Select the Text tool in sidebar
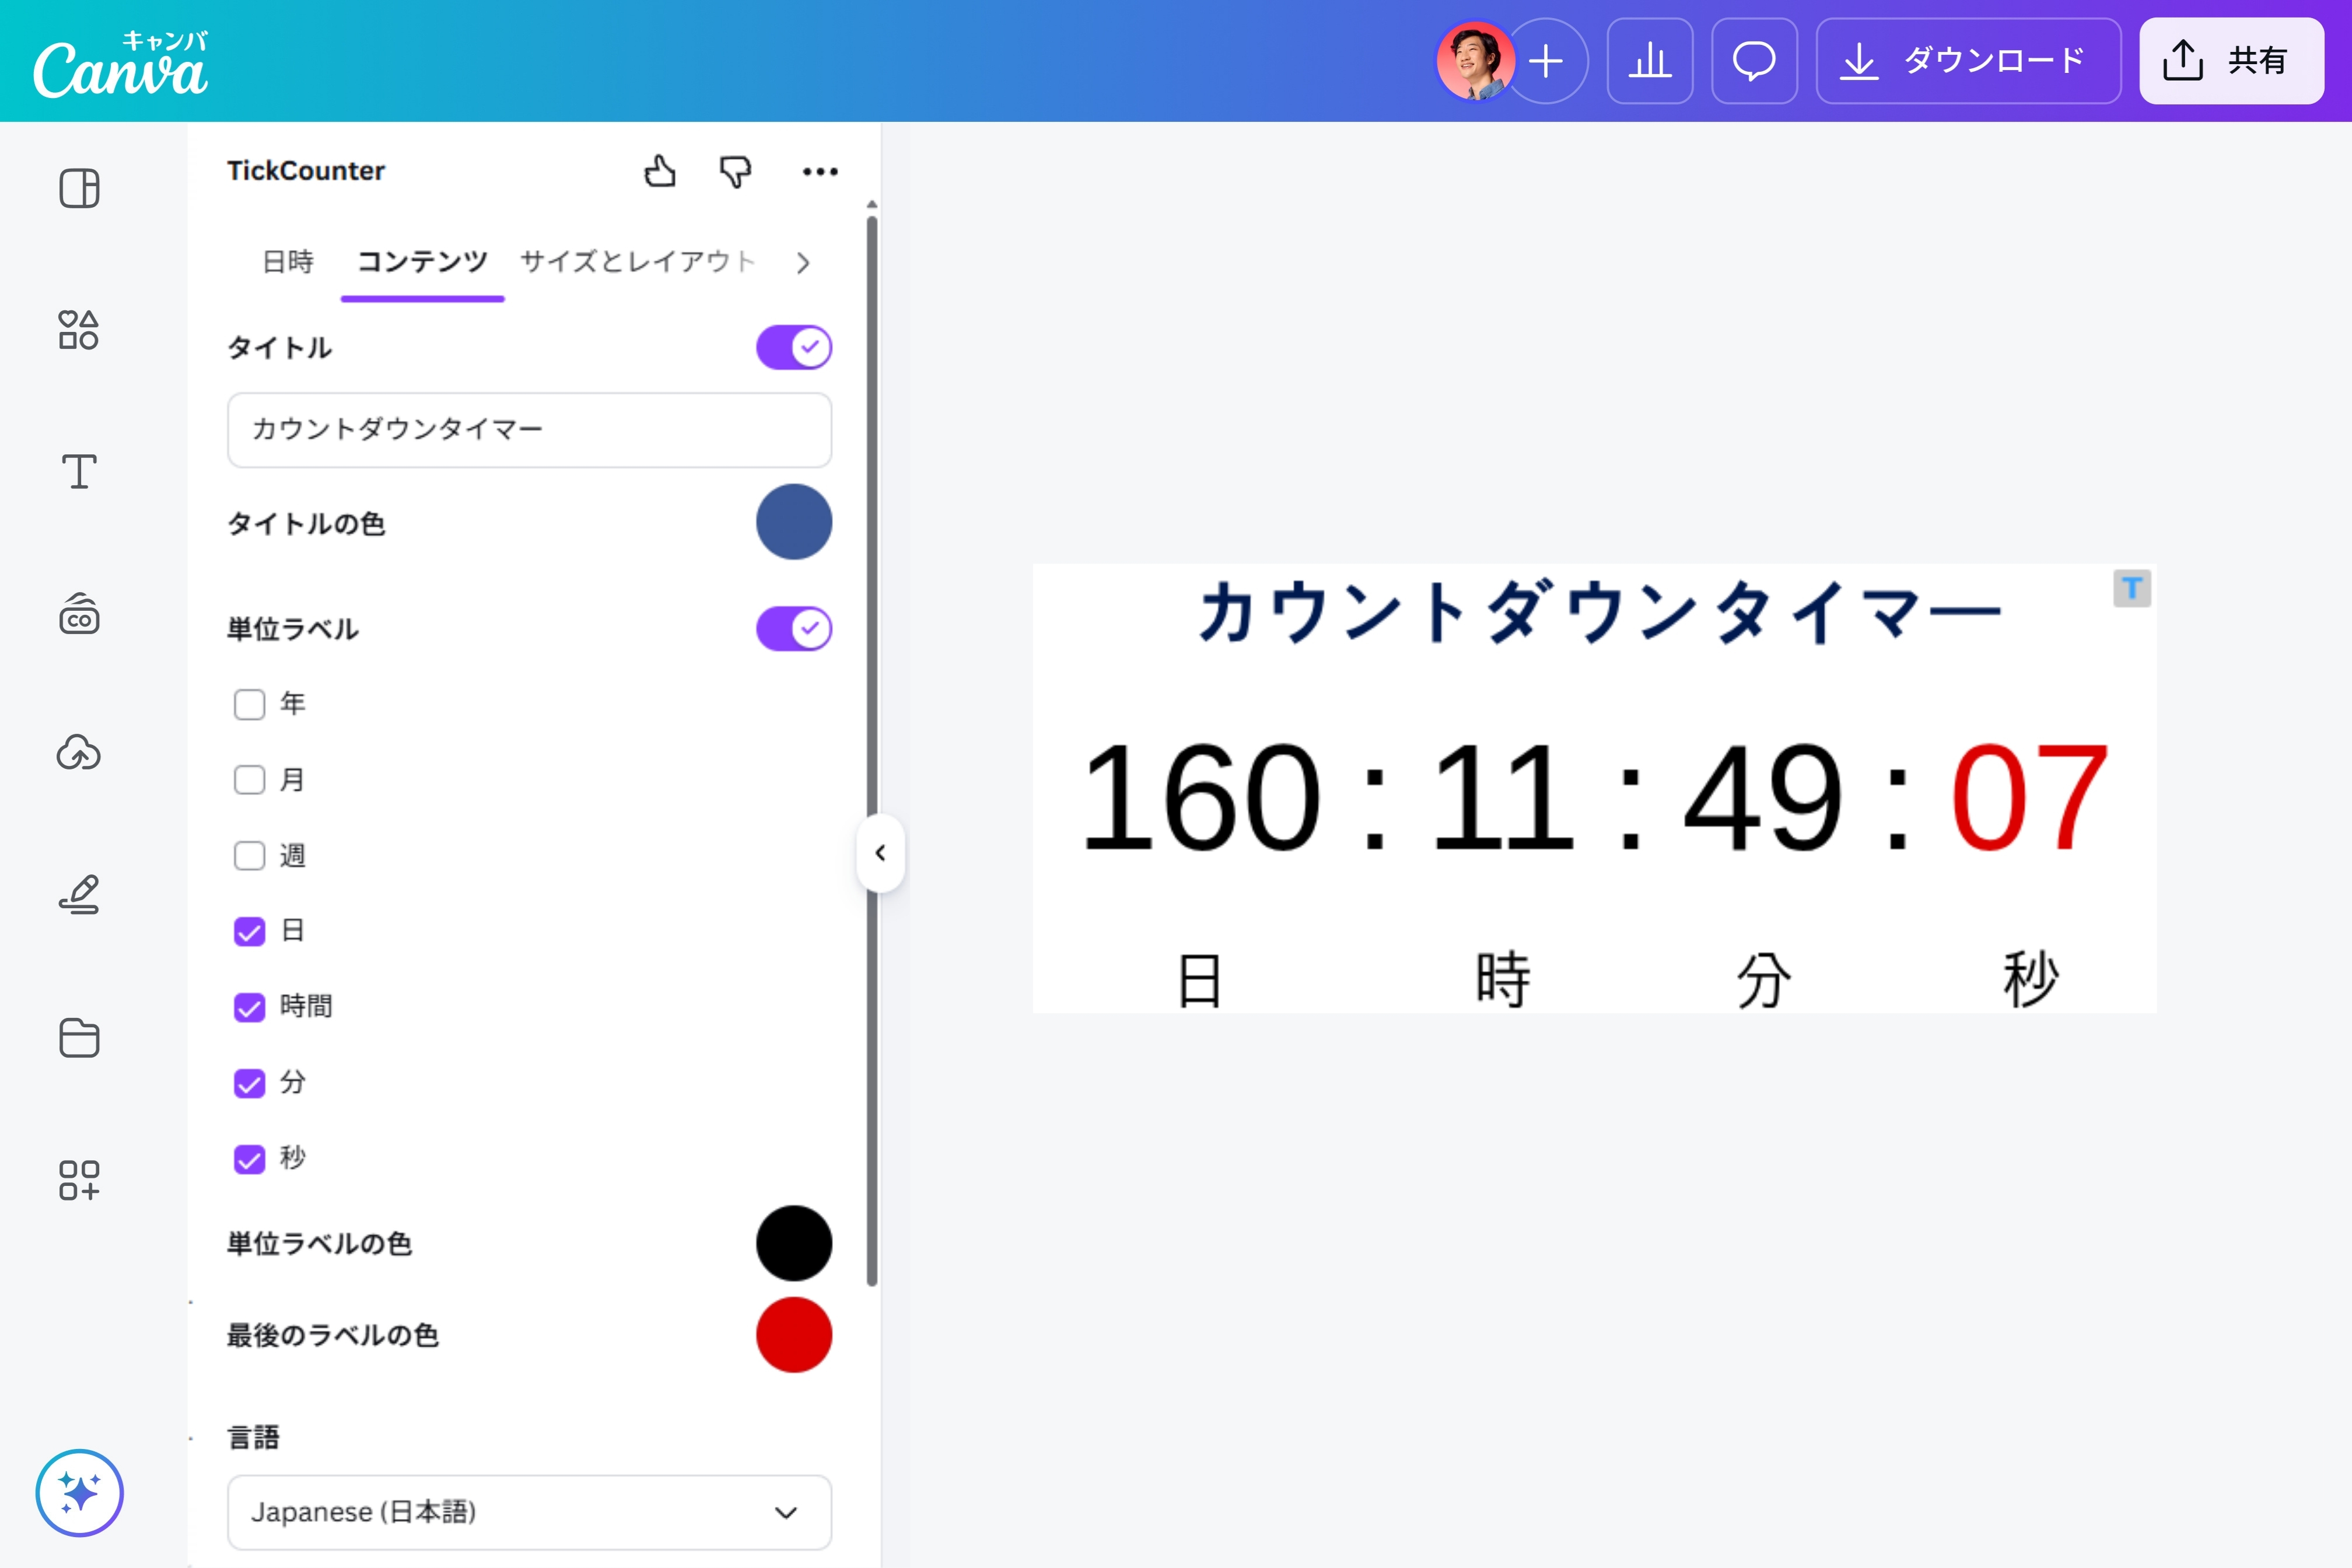The width and height of the screenshot is (2352, 1568). [x=79, y=471]
